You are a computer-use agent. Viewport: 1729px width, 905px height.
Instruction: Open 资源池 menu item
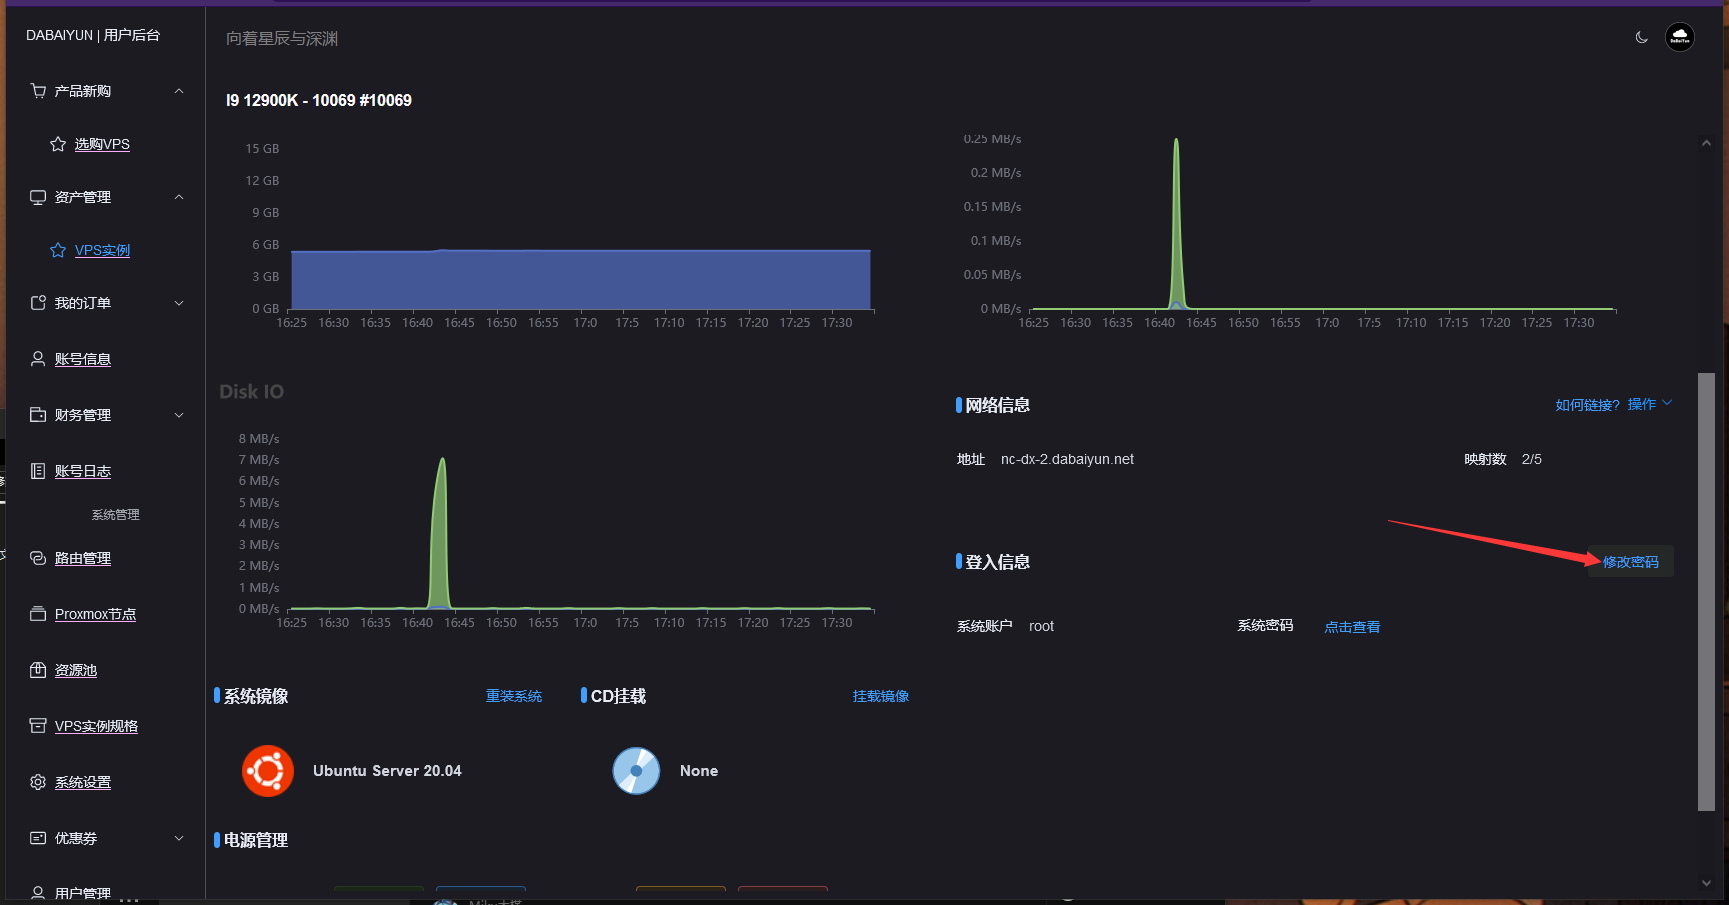tap(76, 670)
